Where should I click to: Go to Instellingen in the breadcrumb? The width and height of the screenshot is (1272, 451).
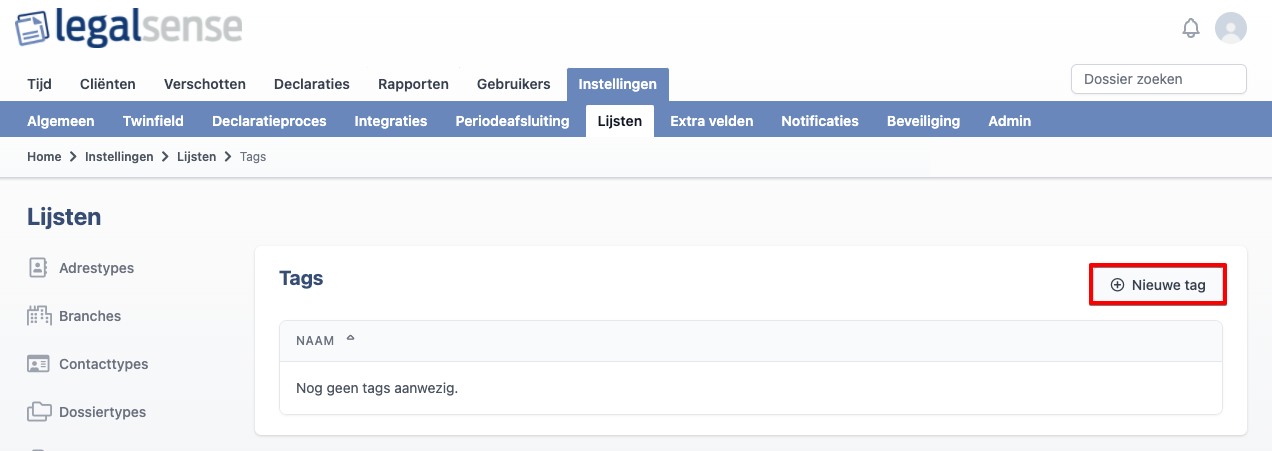[119, 157]
